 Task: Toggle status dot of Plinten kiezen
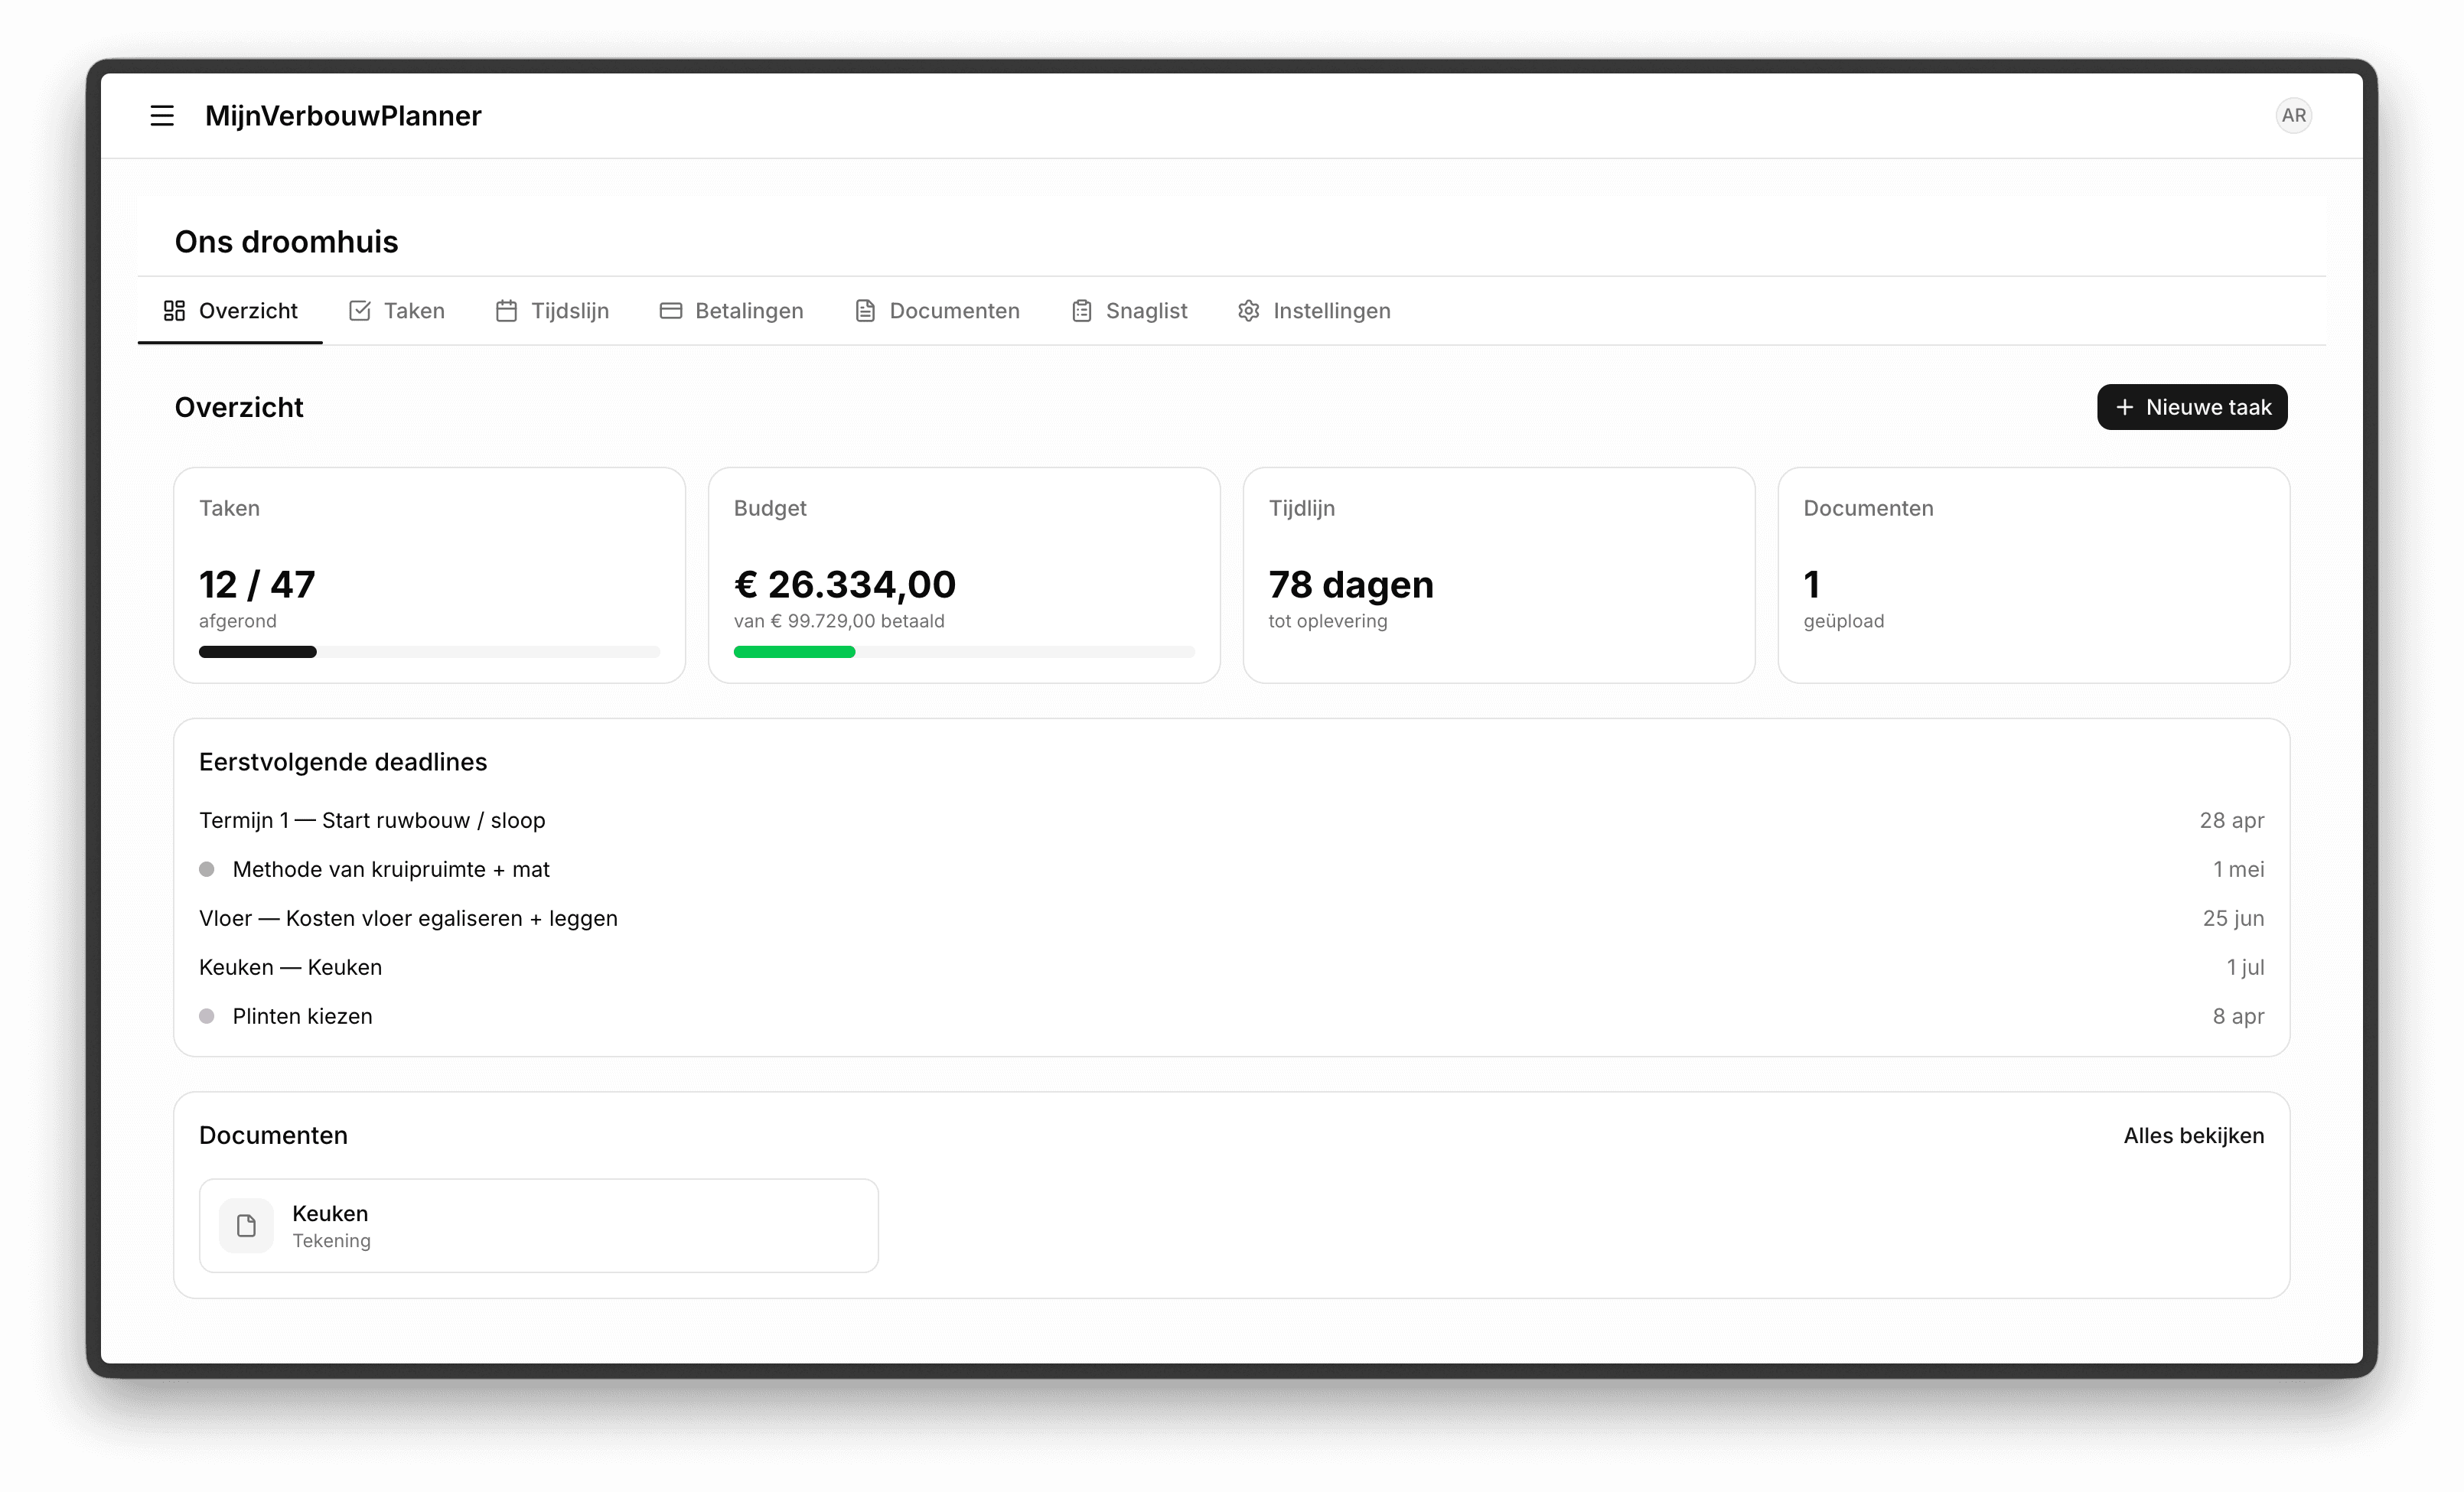pyautogui.click(x=207, y=1016)
